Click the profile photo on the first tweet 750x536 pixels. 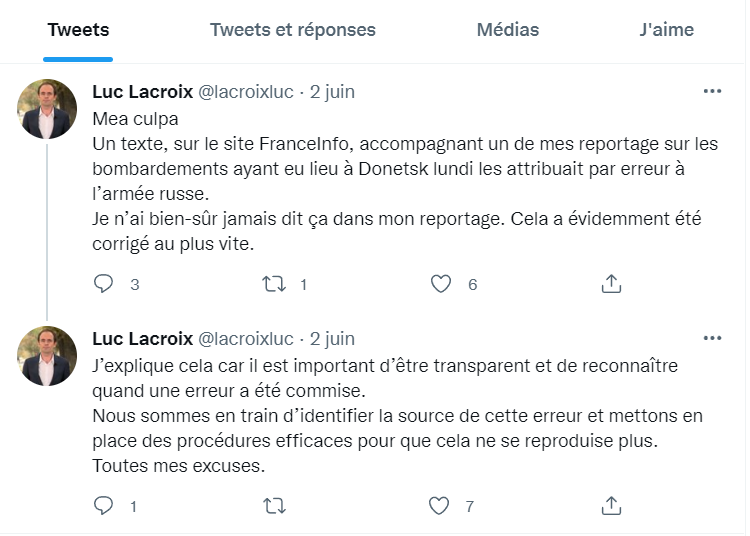(x=47, y=109)
